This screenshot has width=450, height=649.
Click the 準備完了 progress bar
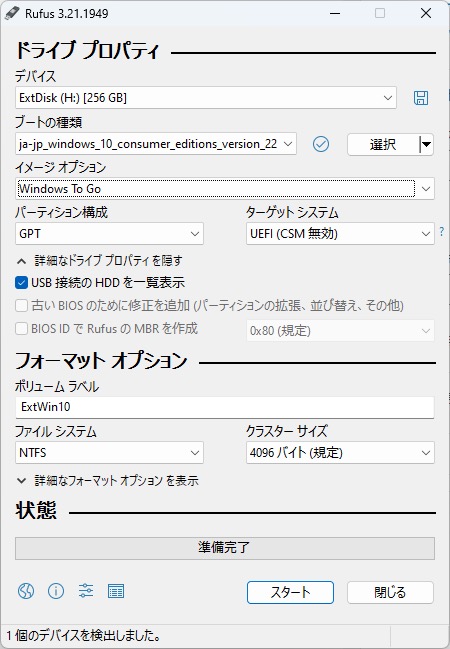point(225,548)
